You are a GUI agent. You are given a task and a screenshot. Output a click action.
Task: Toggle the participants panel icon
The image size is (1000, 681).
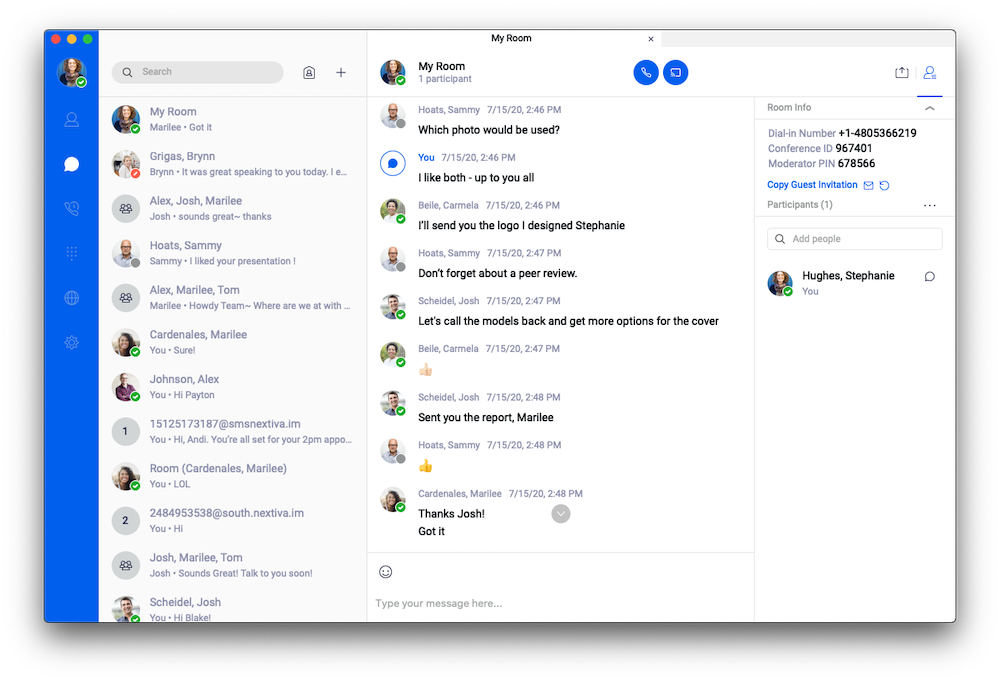click(930, 73)
